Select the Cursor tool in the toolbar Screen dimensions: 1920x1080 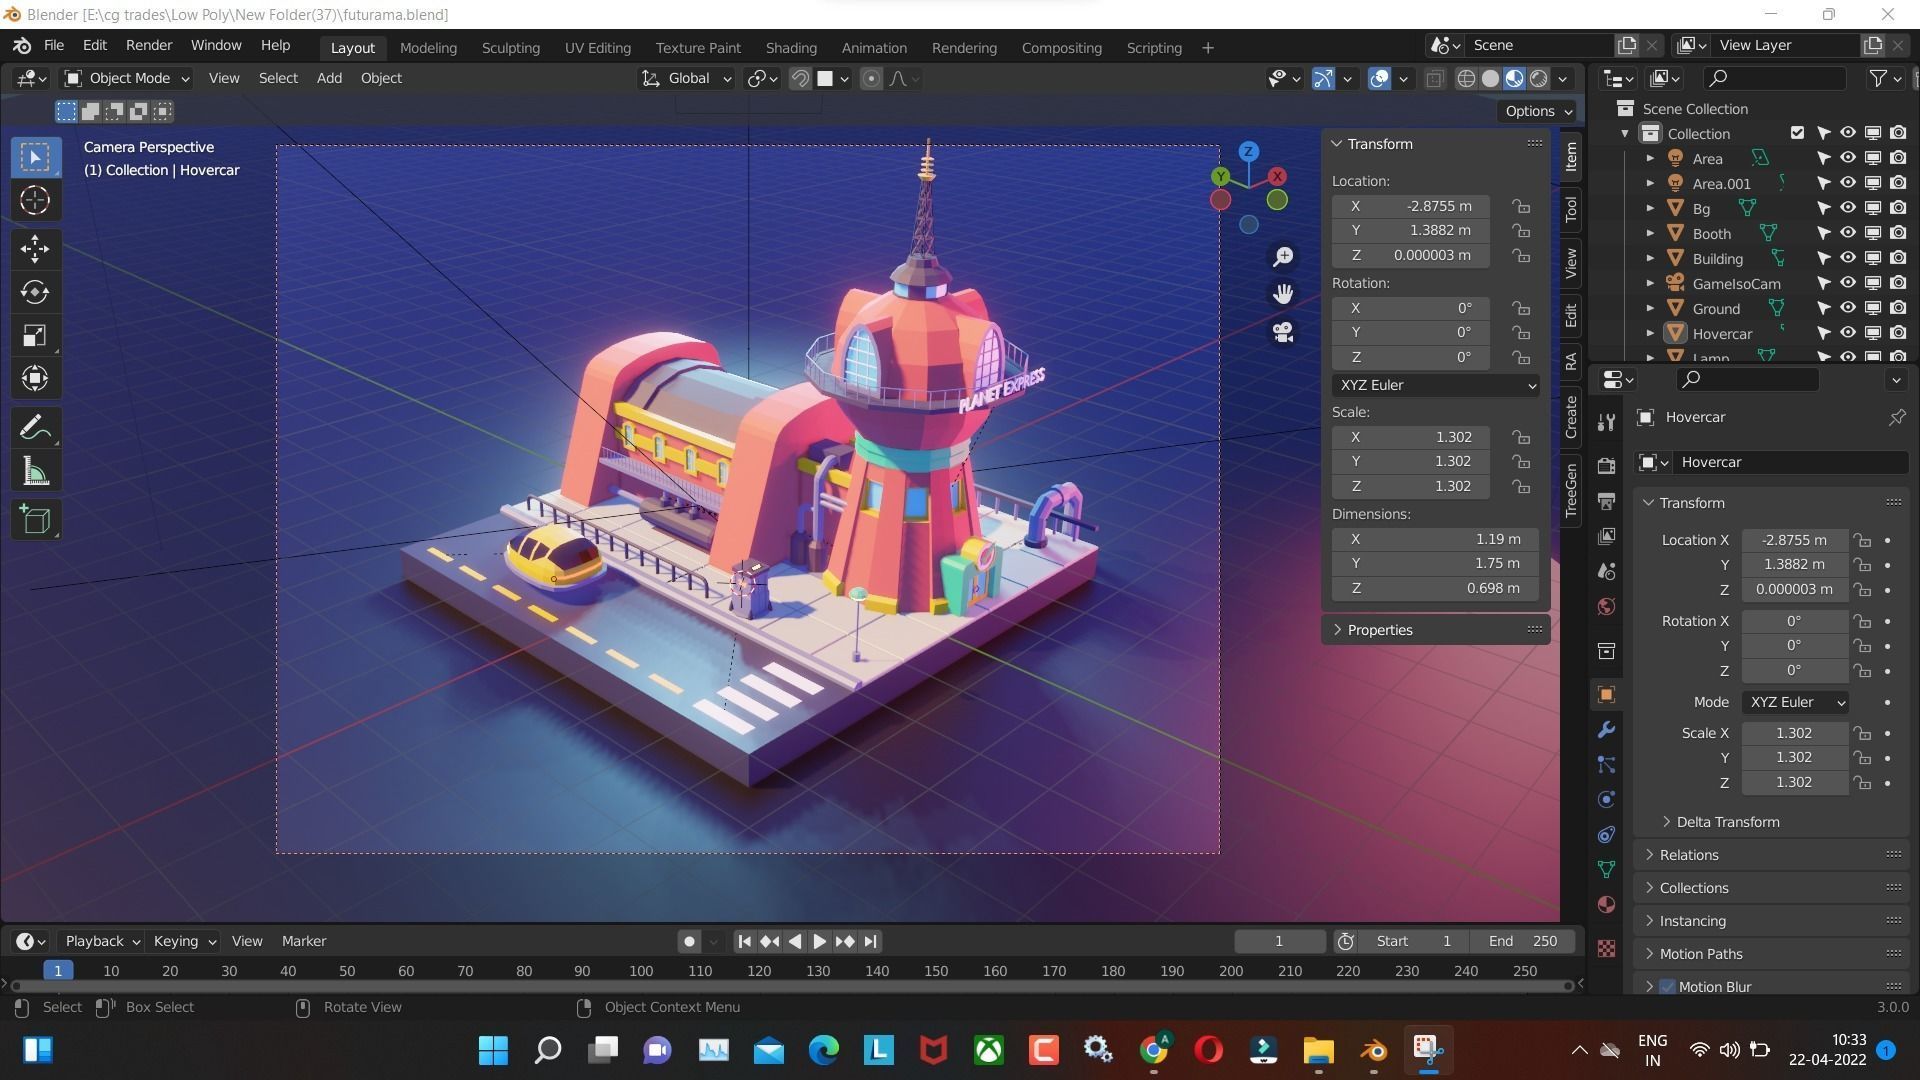35,201
